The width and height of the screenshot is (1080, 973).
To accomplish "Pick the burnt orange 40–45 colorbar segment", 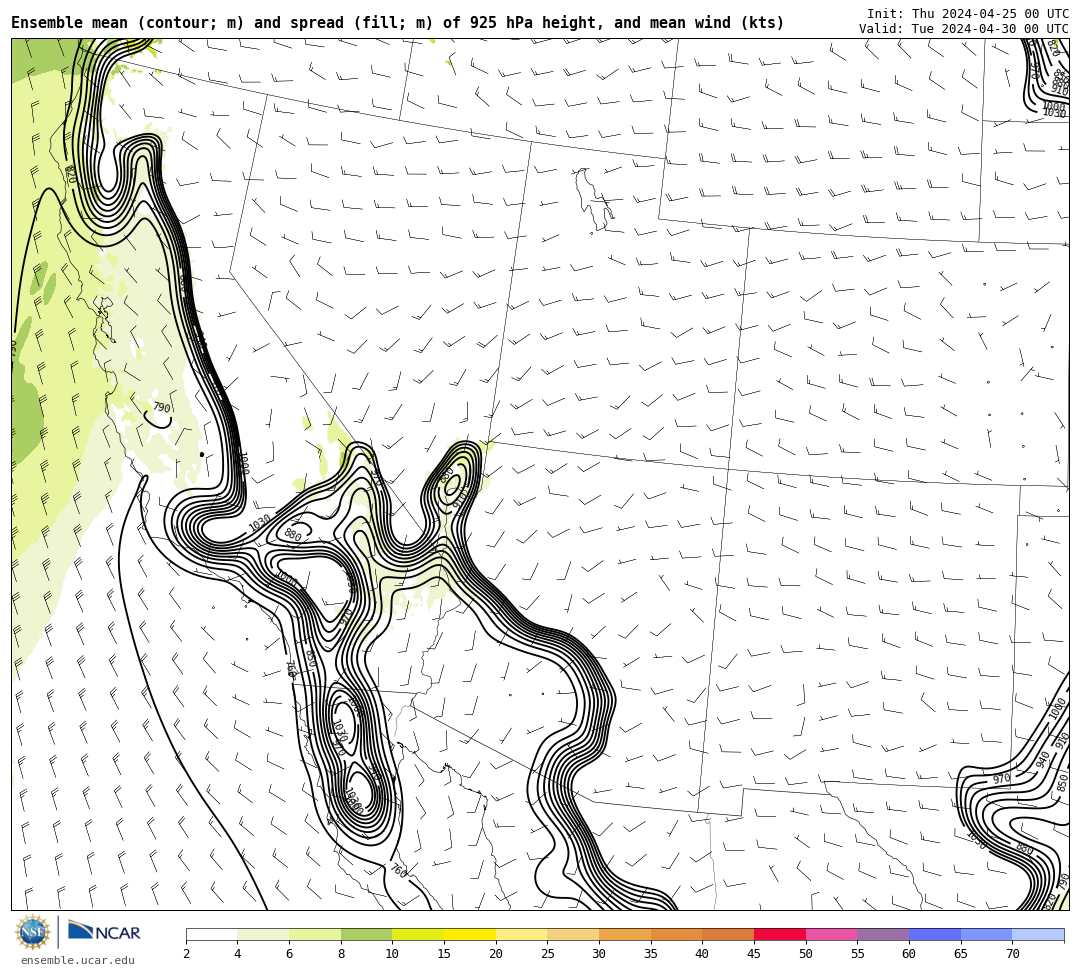I will pyautogui.click(x=728, y=934).
